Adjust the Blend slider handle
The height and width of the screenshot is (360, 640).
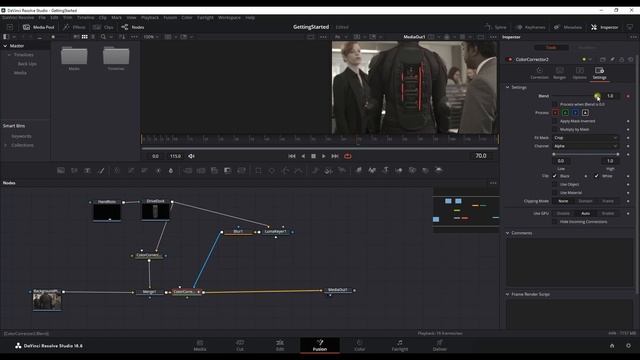[x=597, y=96]
